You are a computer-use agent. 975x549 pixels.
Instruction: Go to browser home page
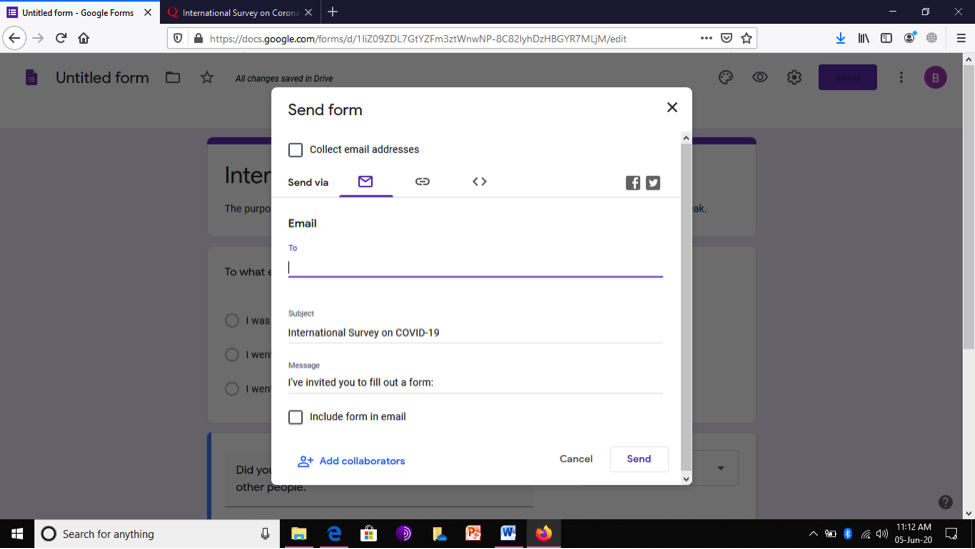[83, 39]
